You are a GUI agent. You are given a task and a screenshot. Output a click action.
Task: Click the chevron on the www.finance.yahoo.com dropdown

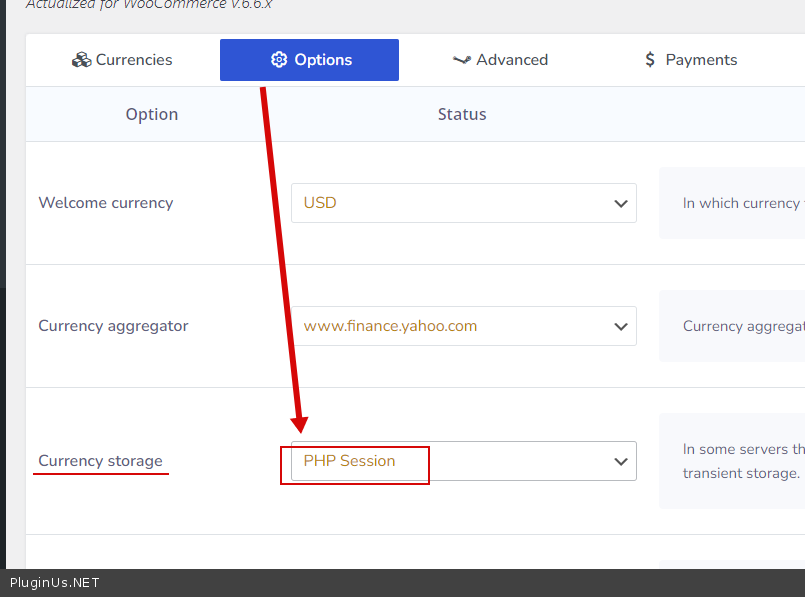coord(620,326)
